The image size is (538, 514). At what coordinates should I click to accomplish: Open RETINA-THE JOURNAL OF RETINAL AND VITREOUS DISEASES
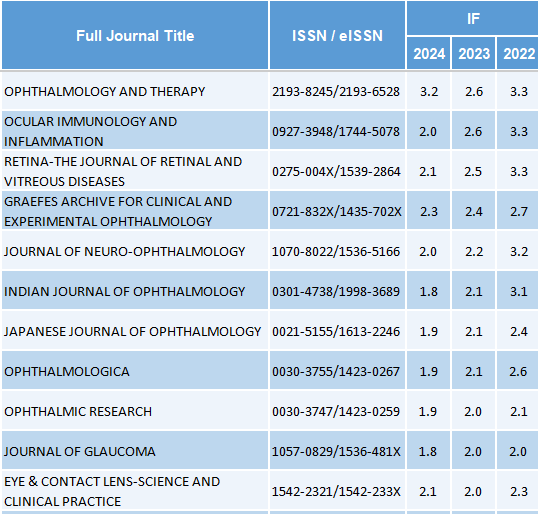123,172
